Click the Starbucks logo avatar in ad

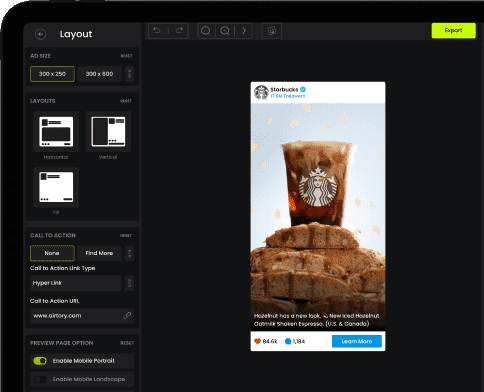261,92
